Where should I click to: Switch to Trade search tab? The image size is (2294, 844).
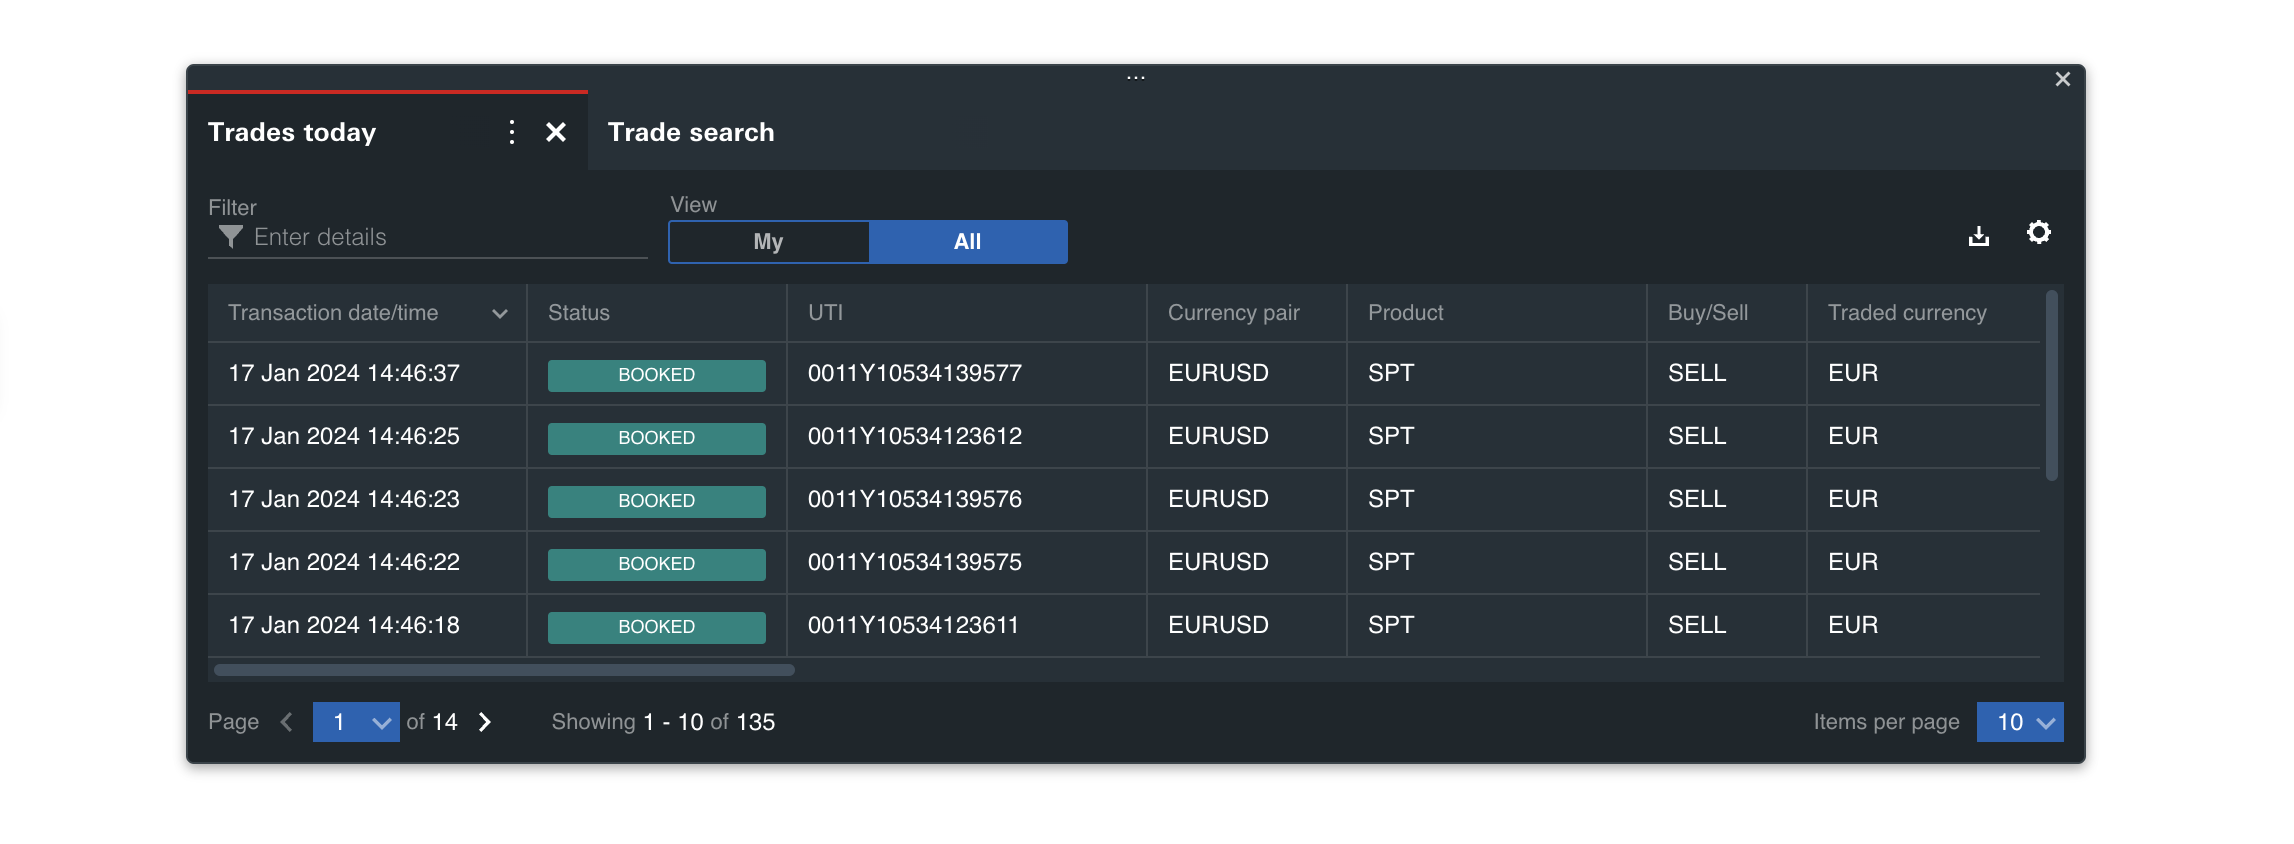tap(691, 132)
